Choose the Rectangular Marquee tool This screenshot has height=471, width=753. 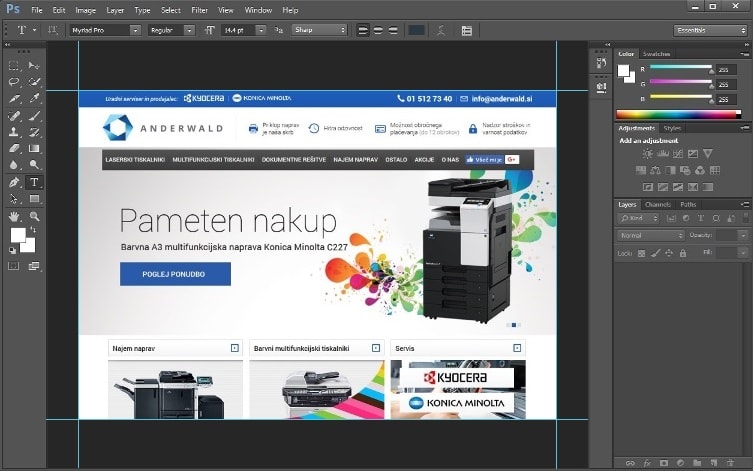14,65
